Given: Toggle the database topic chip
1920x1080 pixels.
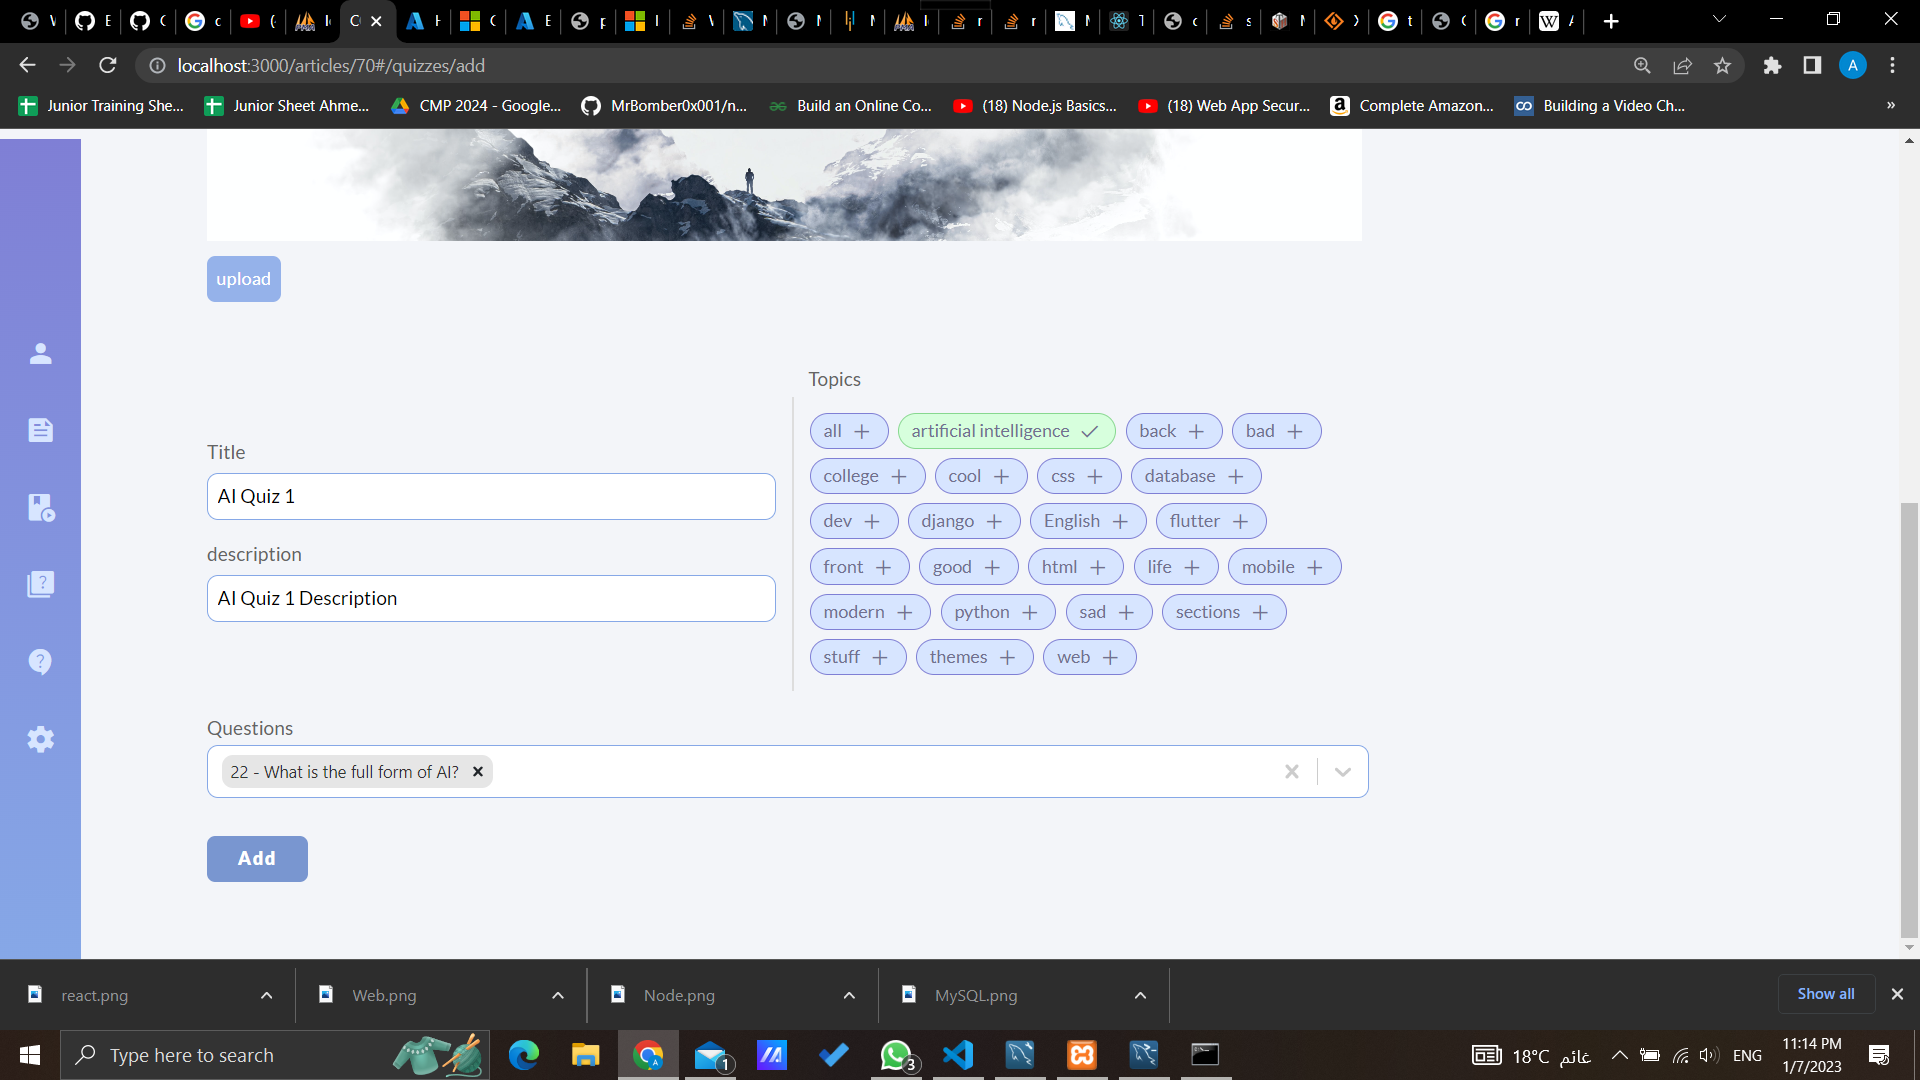Looking at the screenshot, I should click(1195, 476).
